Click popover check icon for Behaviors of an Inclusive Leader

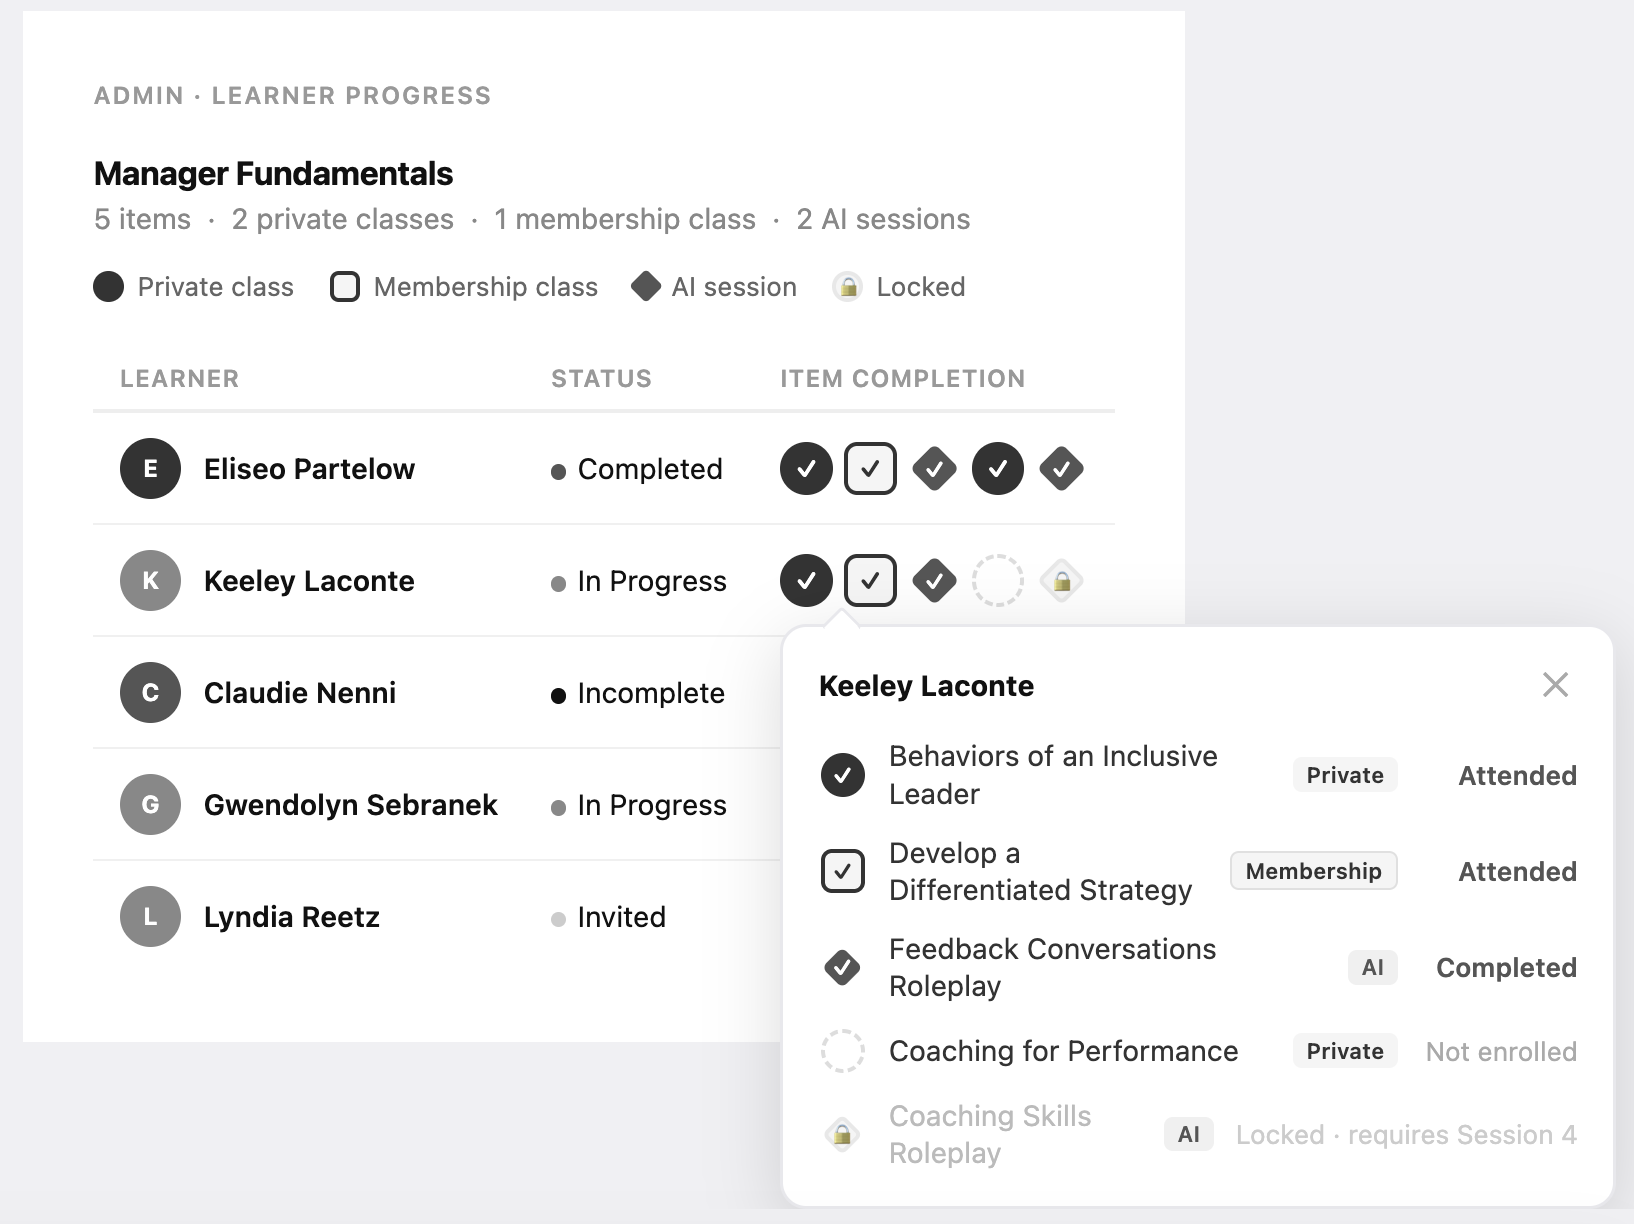coord(843,775)
